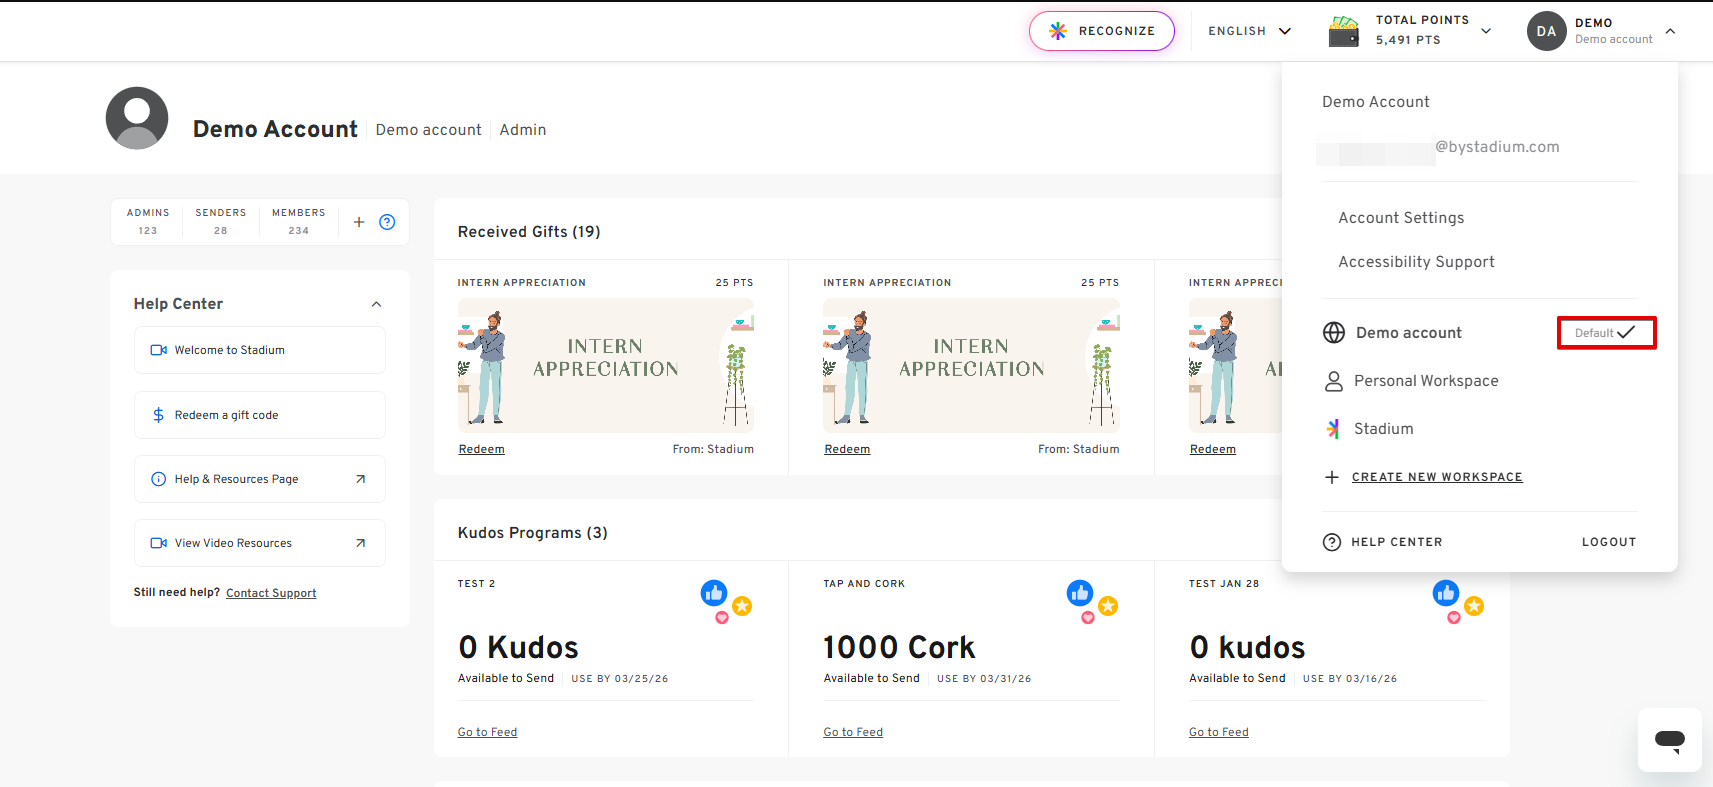Open the English language dropdown
This screenshot has width=1713, height=787.
click(x=1249, y=31)
